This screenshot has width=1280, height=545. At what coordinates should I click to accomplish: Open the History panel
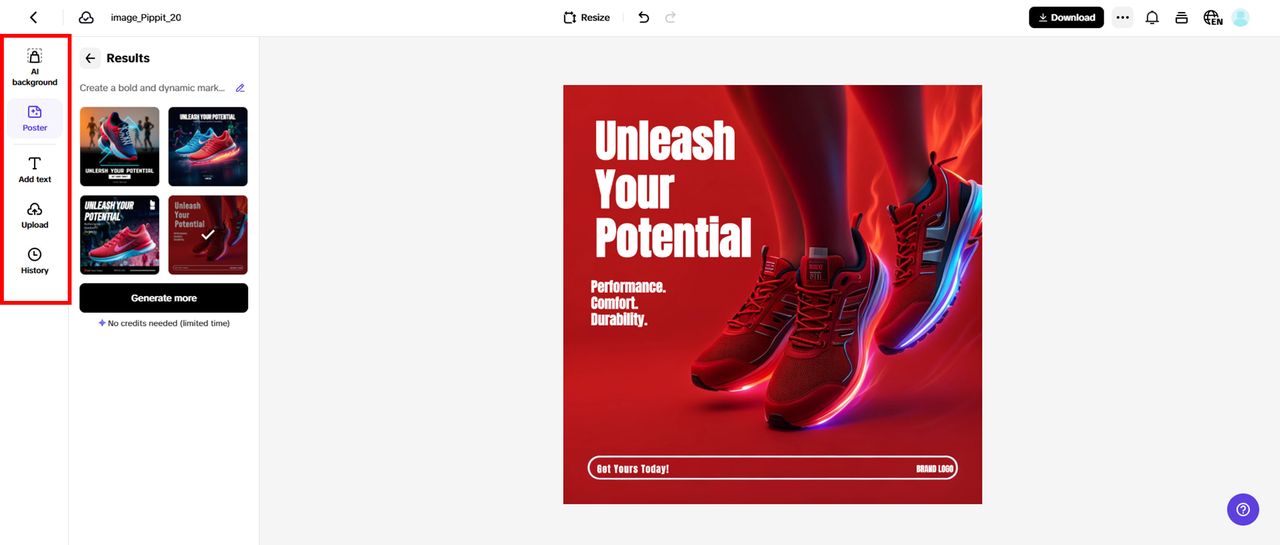[35, 261]
